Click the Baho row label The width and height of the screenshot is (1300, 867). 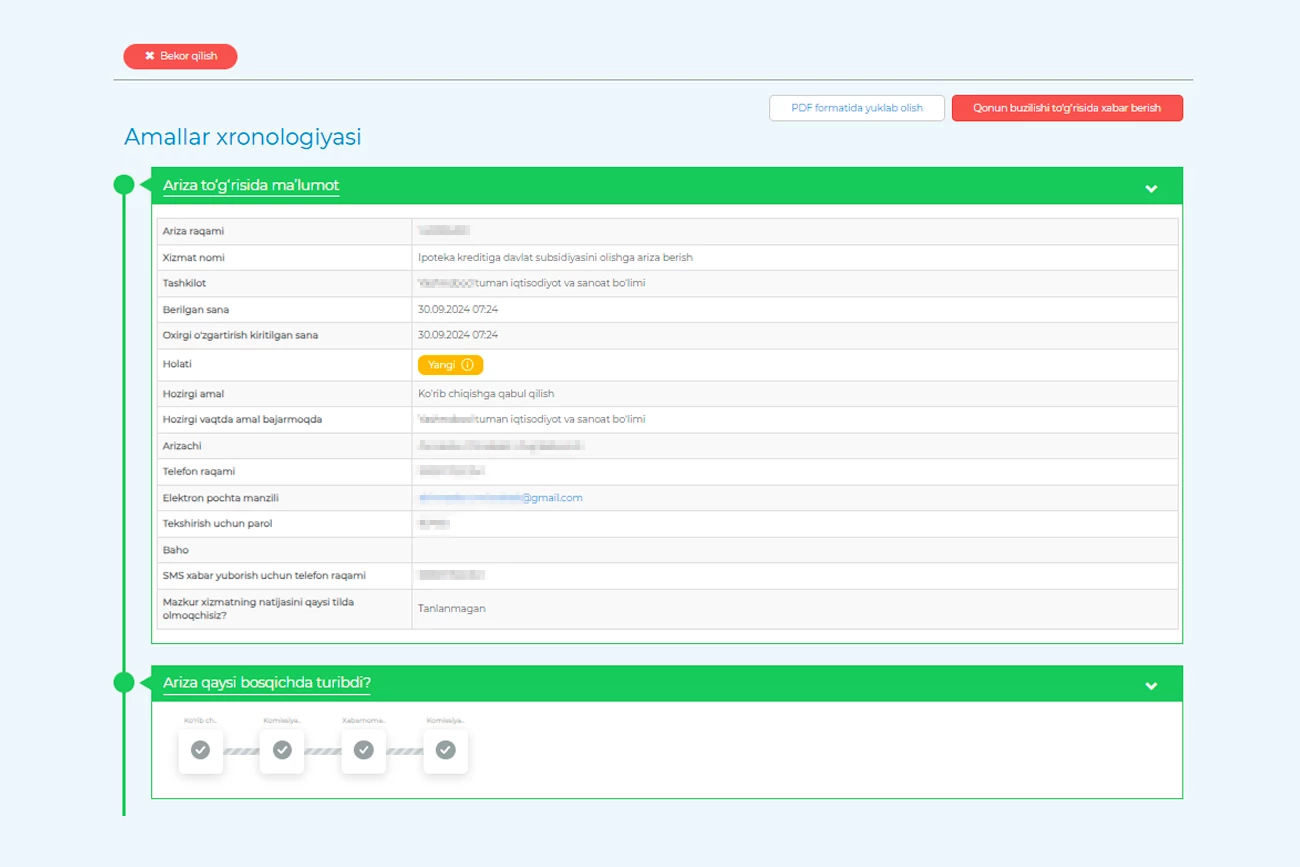[x=175, y=550]
